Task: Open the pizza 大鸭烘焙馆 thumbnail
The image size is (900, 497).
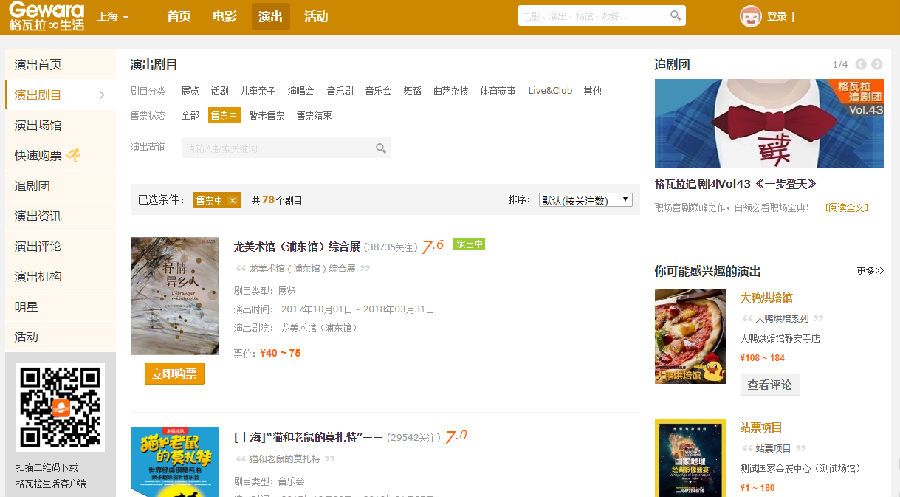Action: point(690,336)
